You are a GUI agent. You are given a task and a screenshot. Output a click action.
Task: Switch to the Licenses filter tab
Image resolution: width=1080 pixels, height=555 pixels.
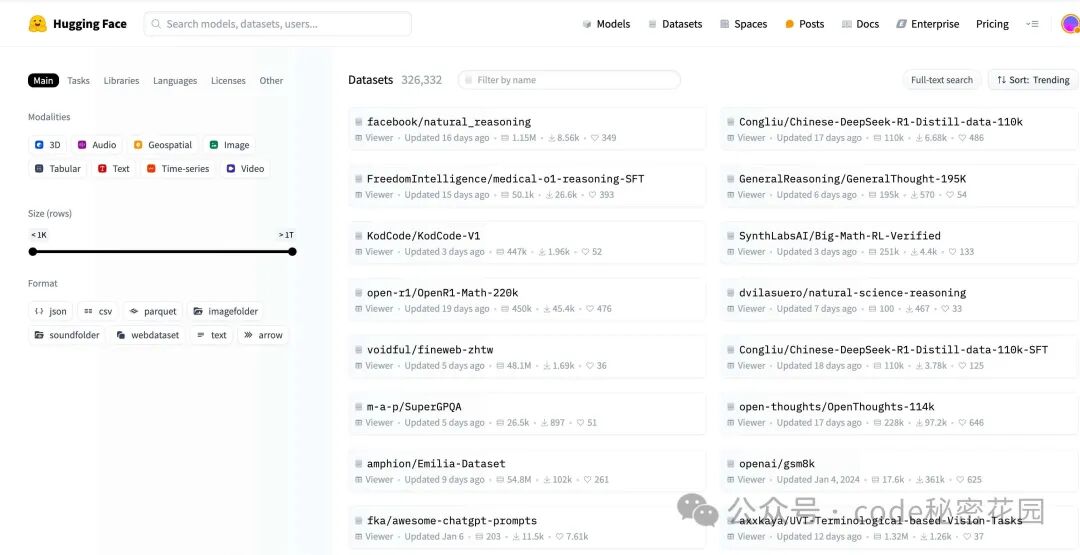[228, 81]
